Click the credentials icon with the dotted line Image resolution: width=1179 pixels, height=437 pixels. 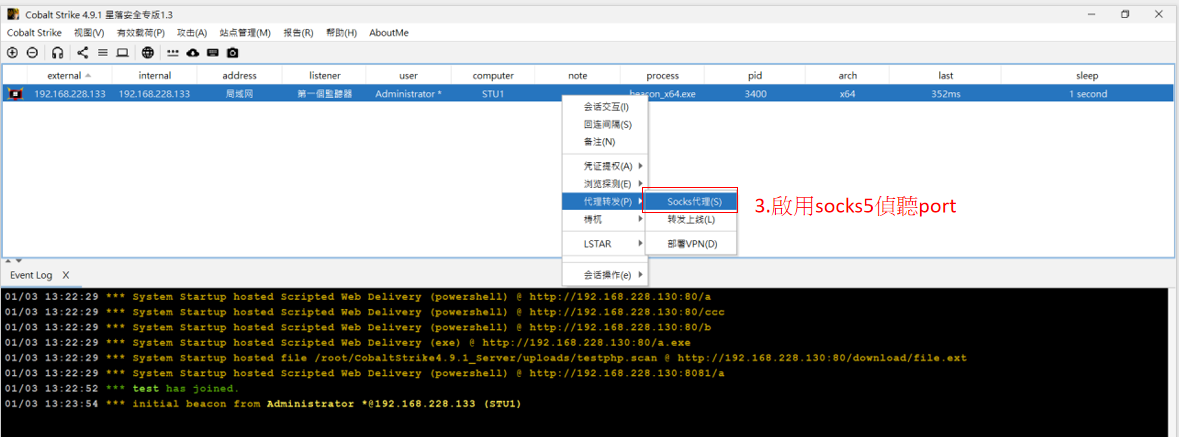(x=174, y=53)
